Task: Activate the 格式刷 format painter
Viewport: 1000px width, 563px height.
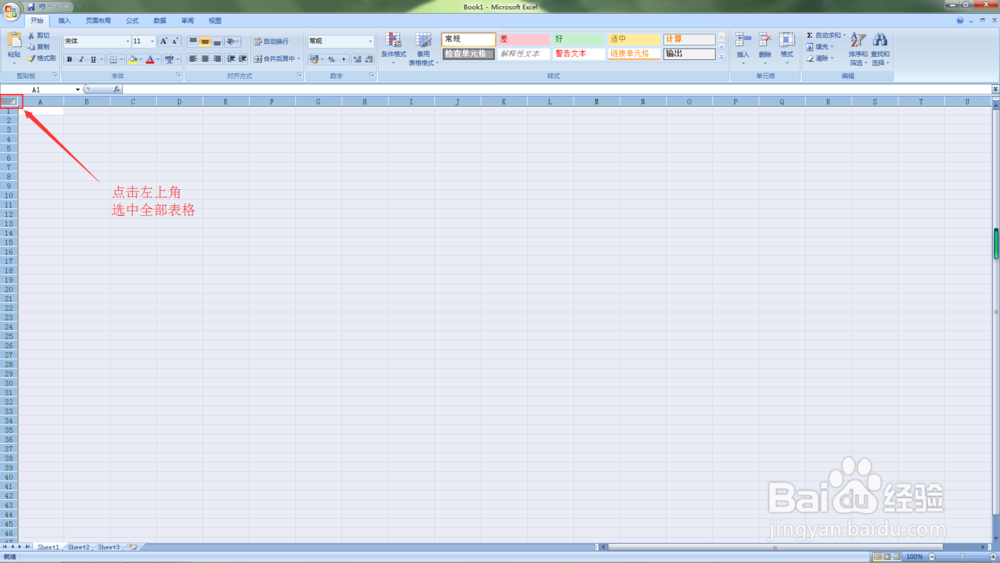Action: coord(41,58)
